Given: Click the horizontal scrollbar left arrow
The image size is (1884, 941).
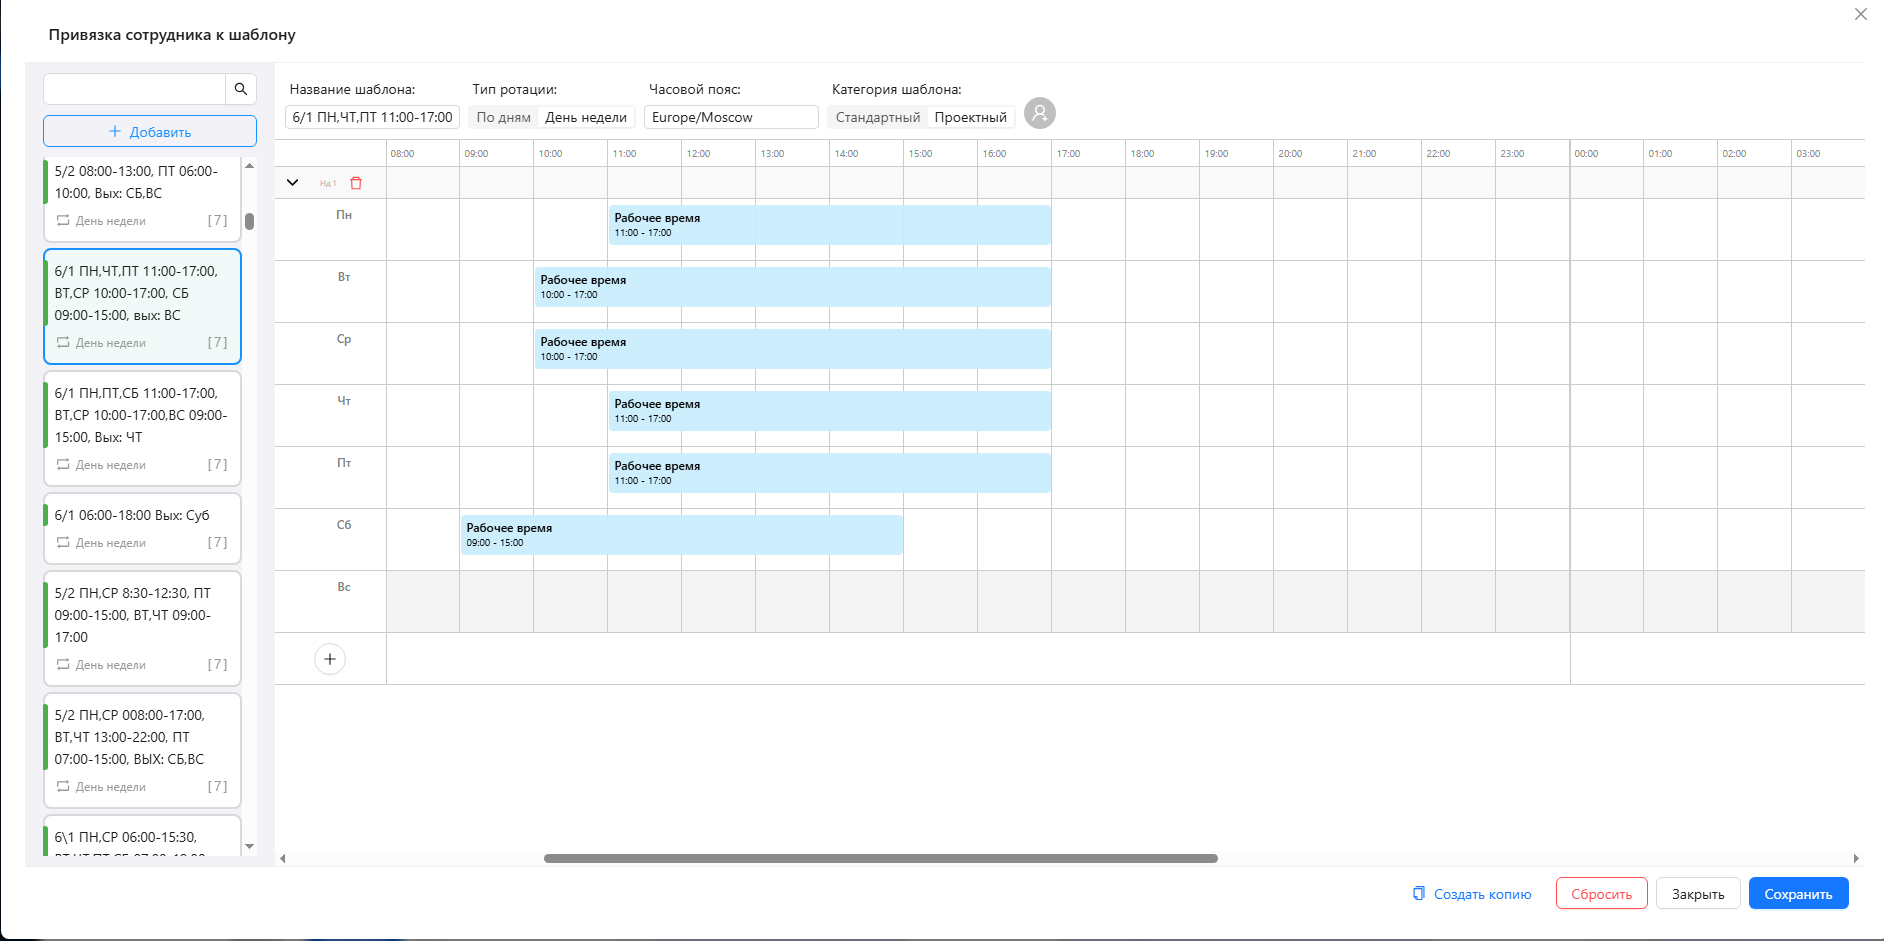Looking at the screenshot, I should tap(283, 858).
